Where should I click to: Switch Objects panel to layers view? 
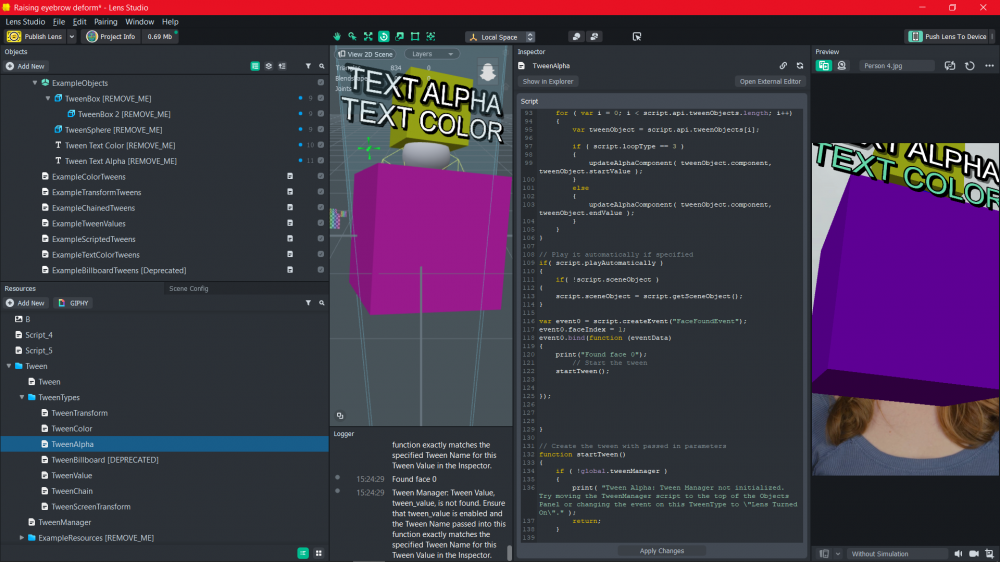[x=268, y=66]
